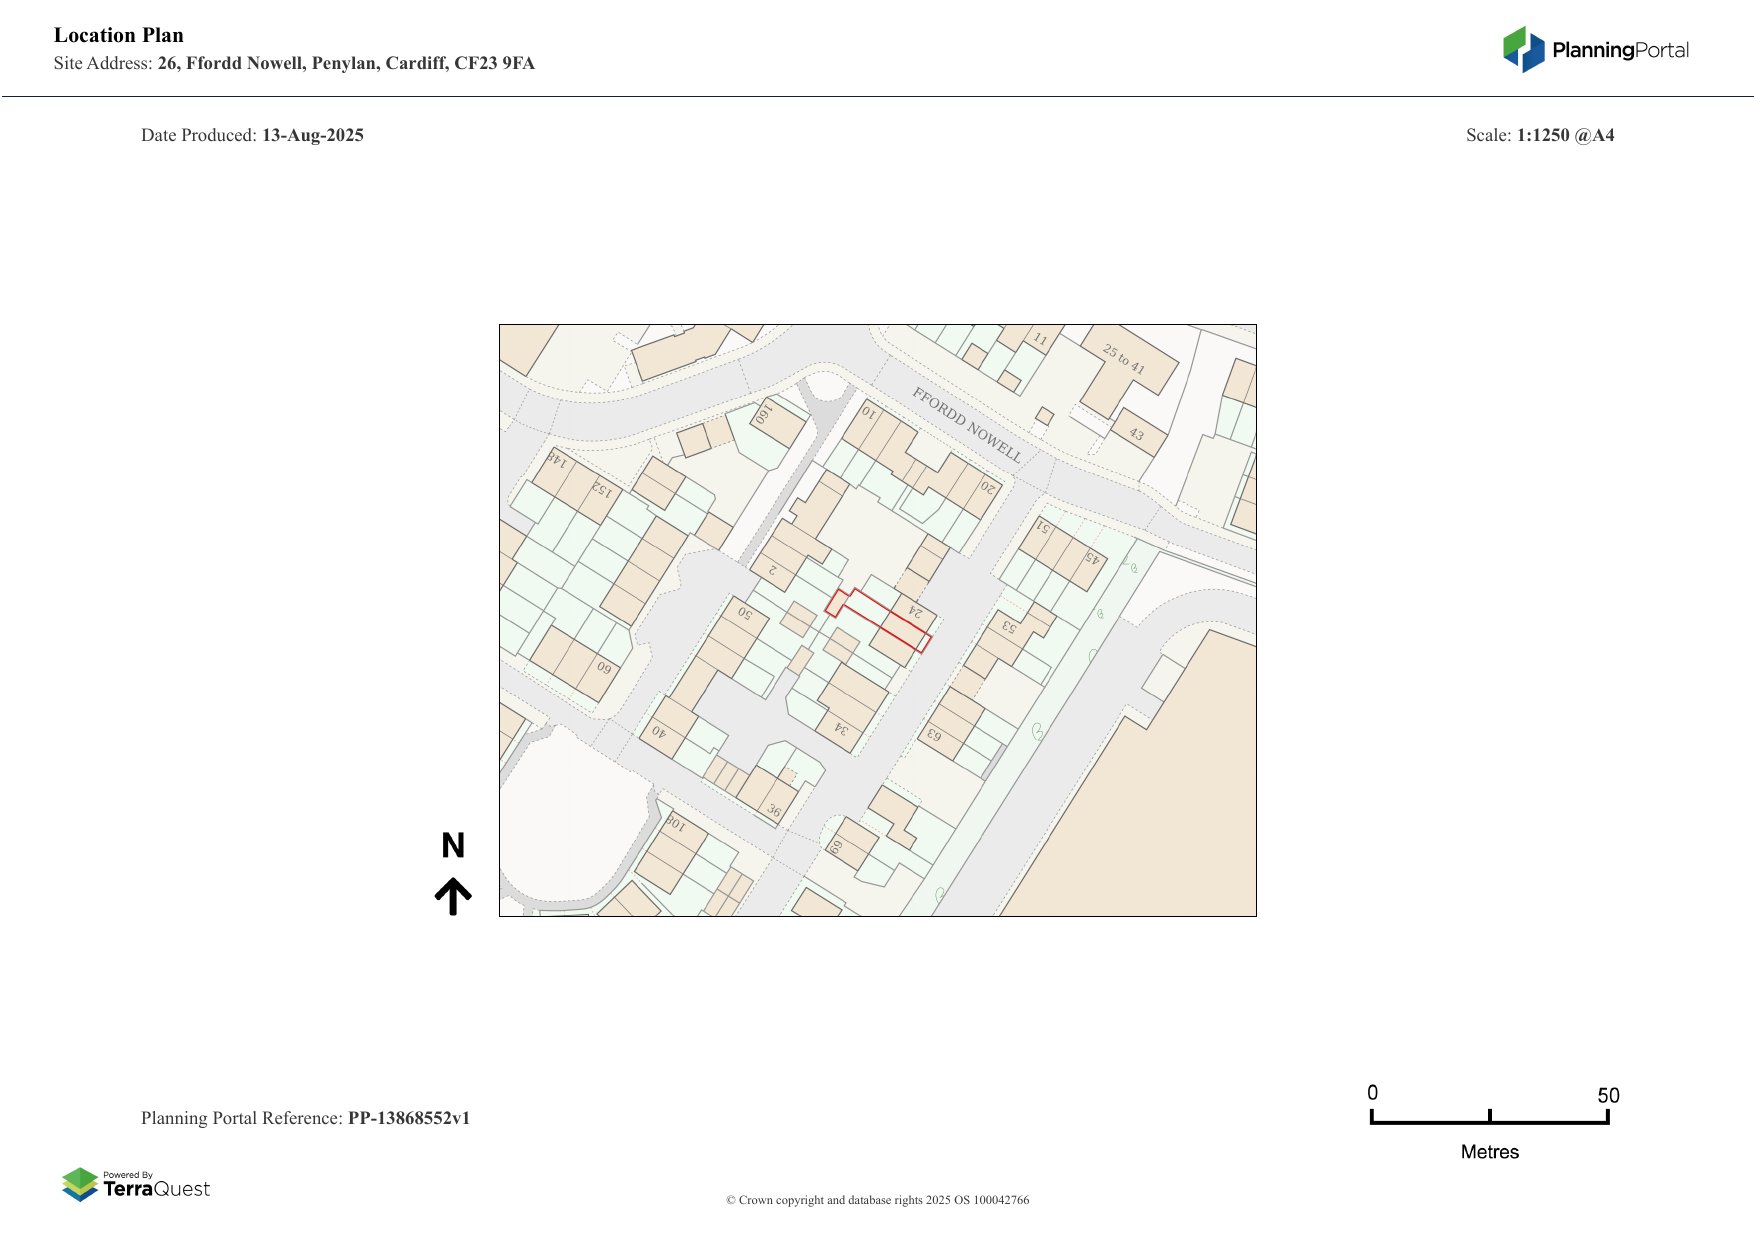Click the north arrow below the N
Screen dimensions: 1754x1241
[453, 896]
